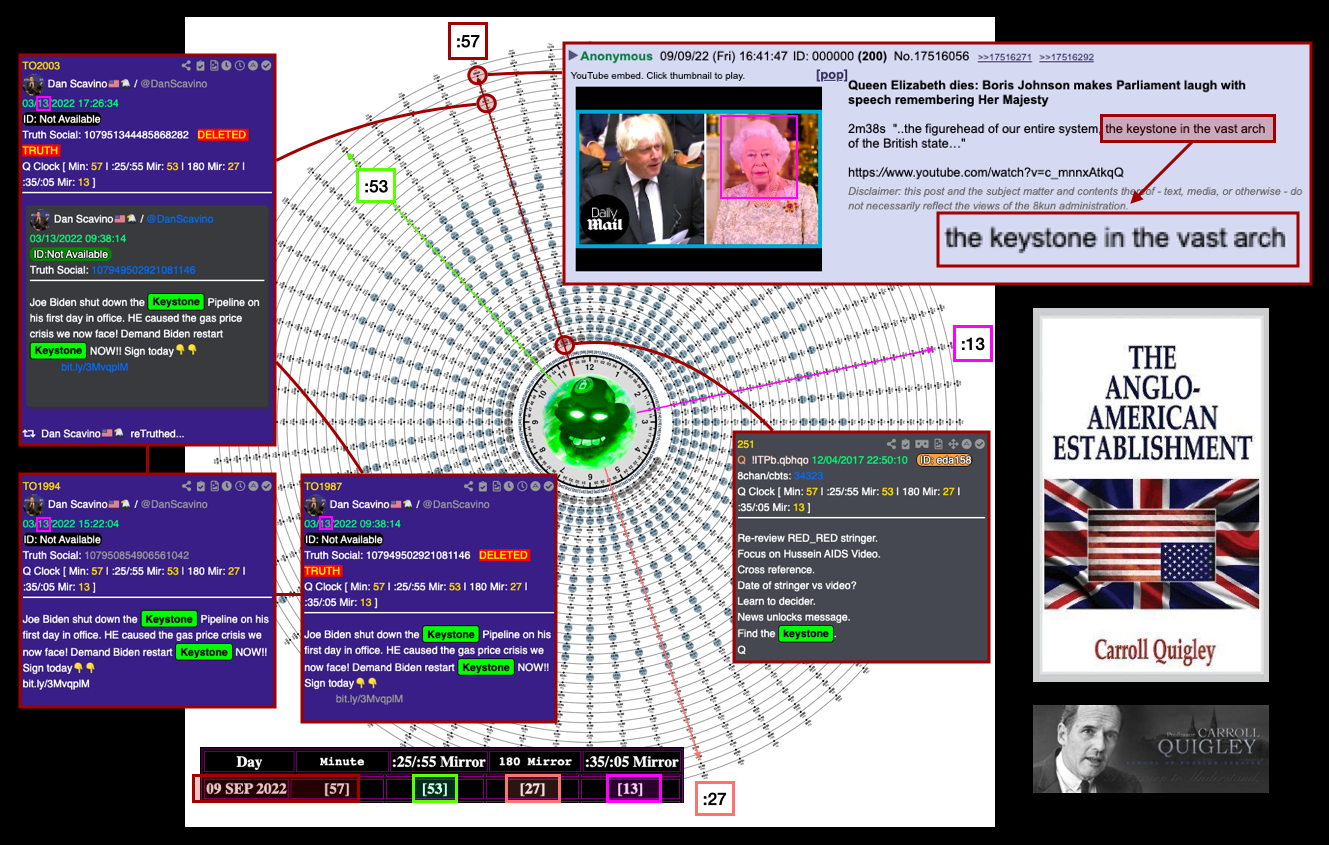Click post number TO1987 title
Image resolution: width=1329 pixels, height=845 pixels.
tap(323, 487)
